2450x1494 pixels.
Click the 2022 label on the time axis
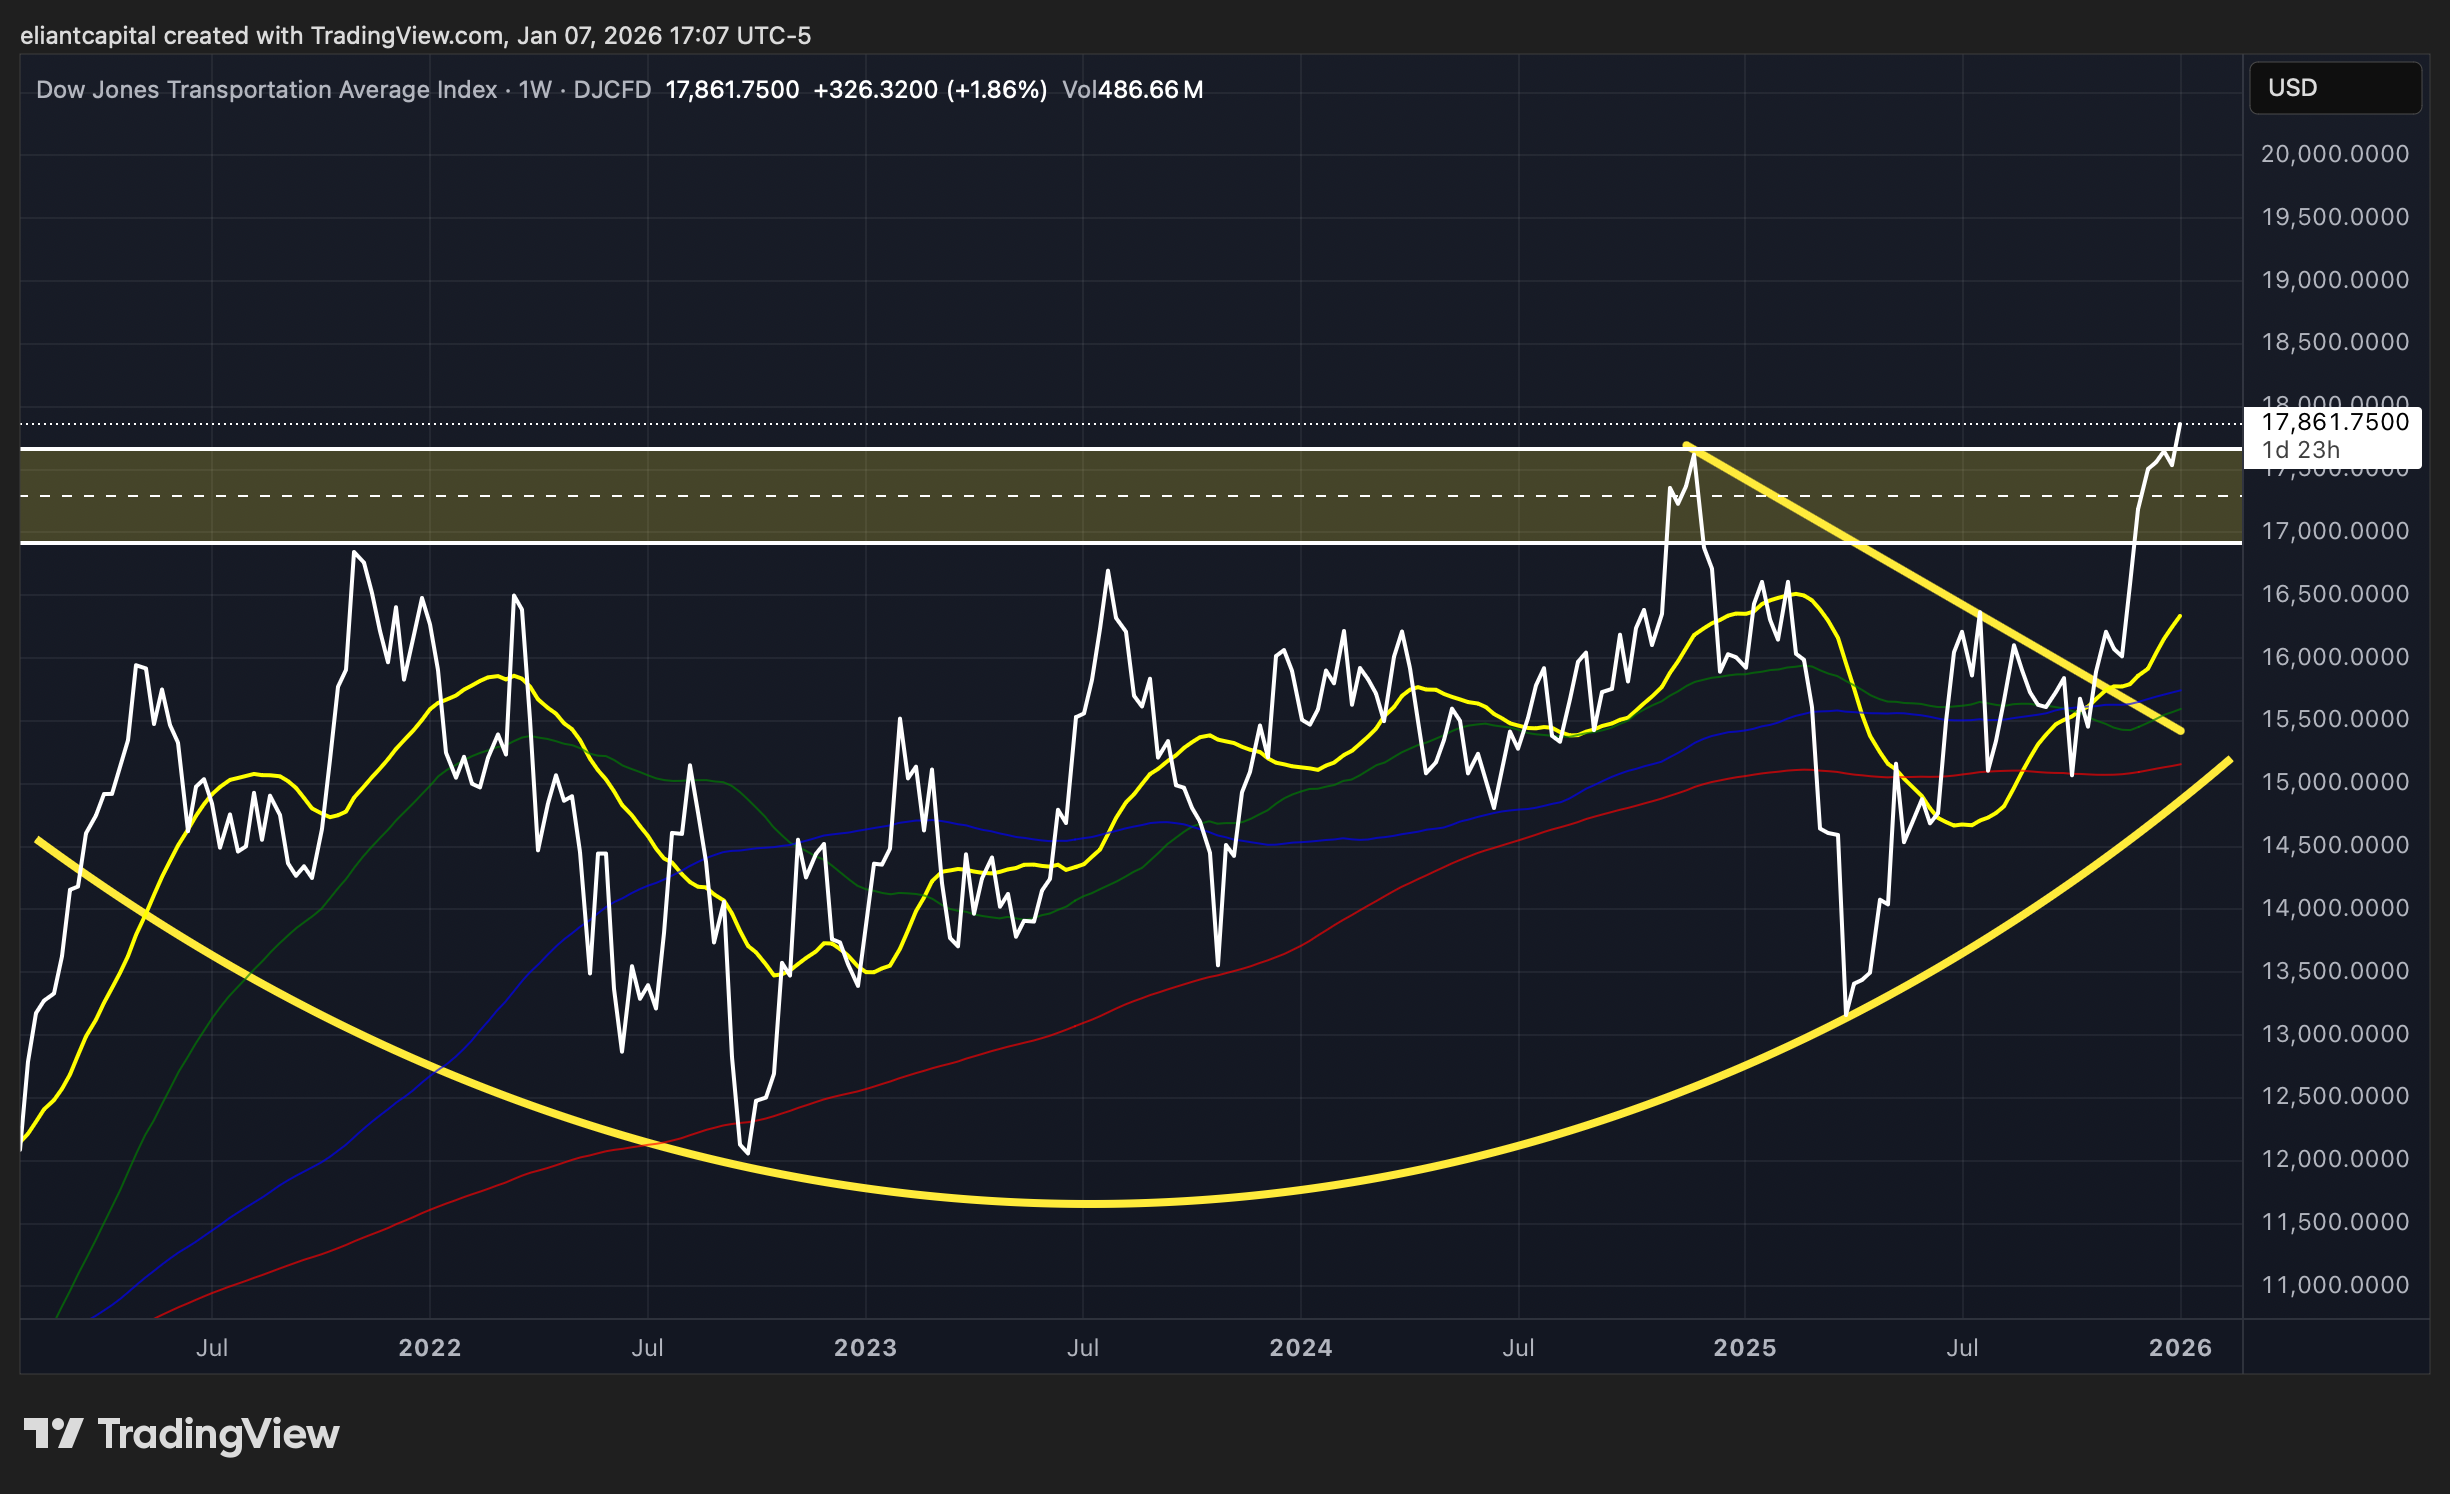pyautogui.click(x=430, y=1347)
